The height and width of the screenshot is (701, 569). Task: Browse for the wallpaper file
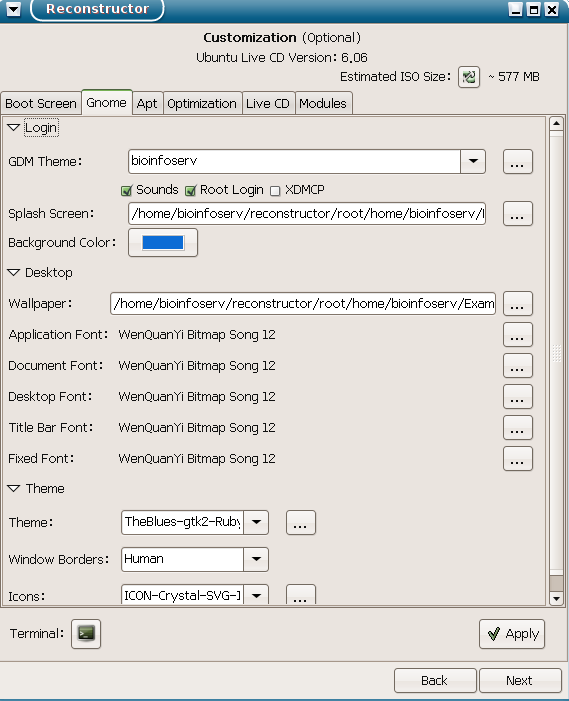tap(518, 304)
